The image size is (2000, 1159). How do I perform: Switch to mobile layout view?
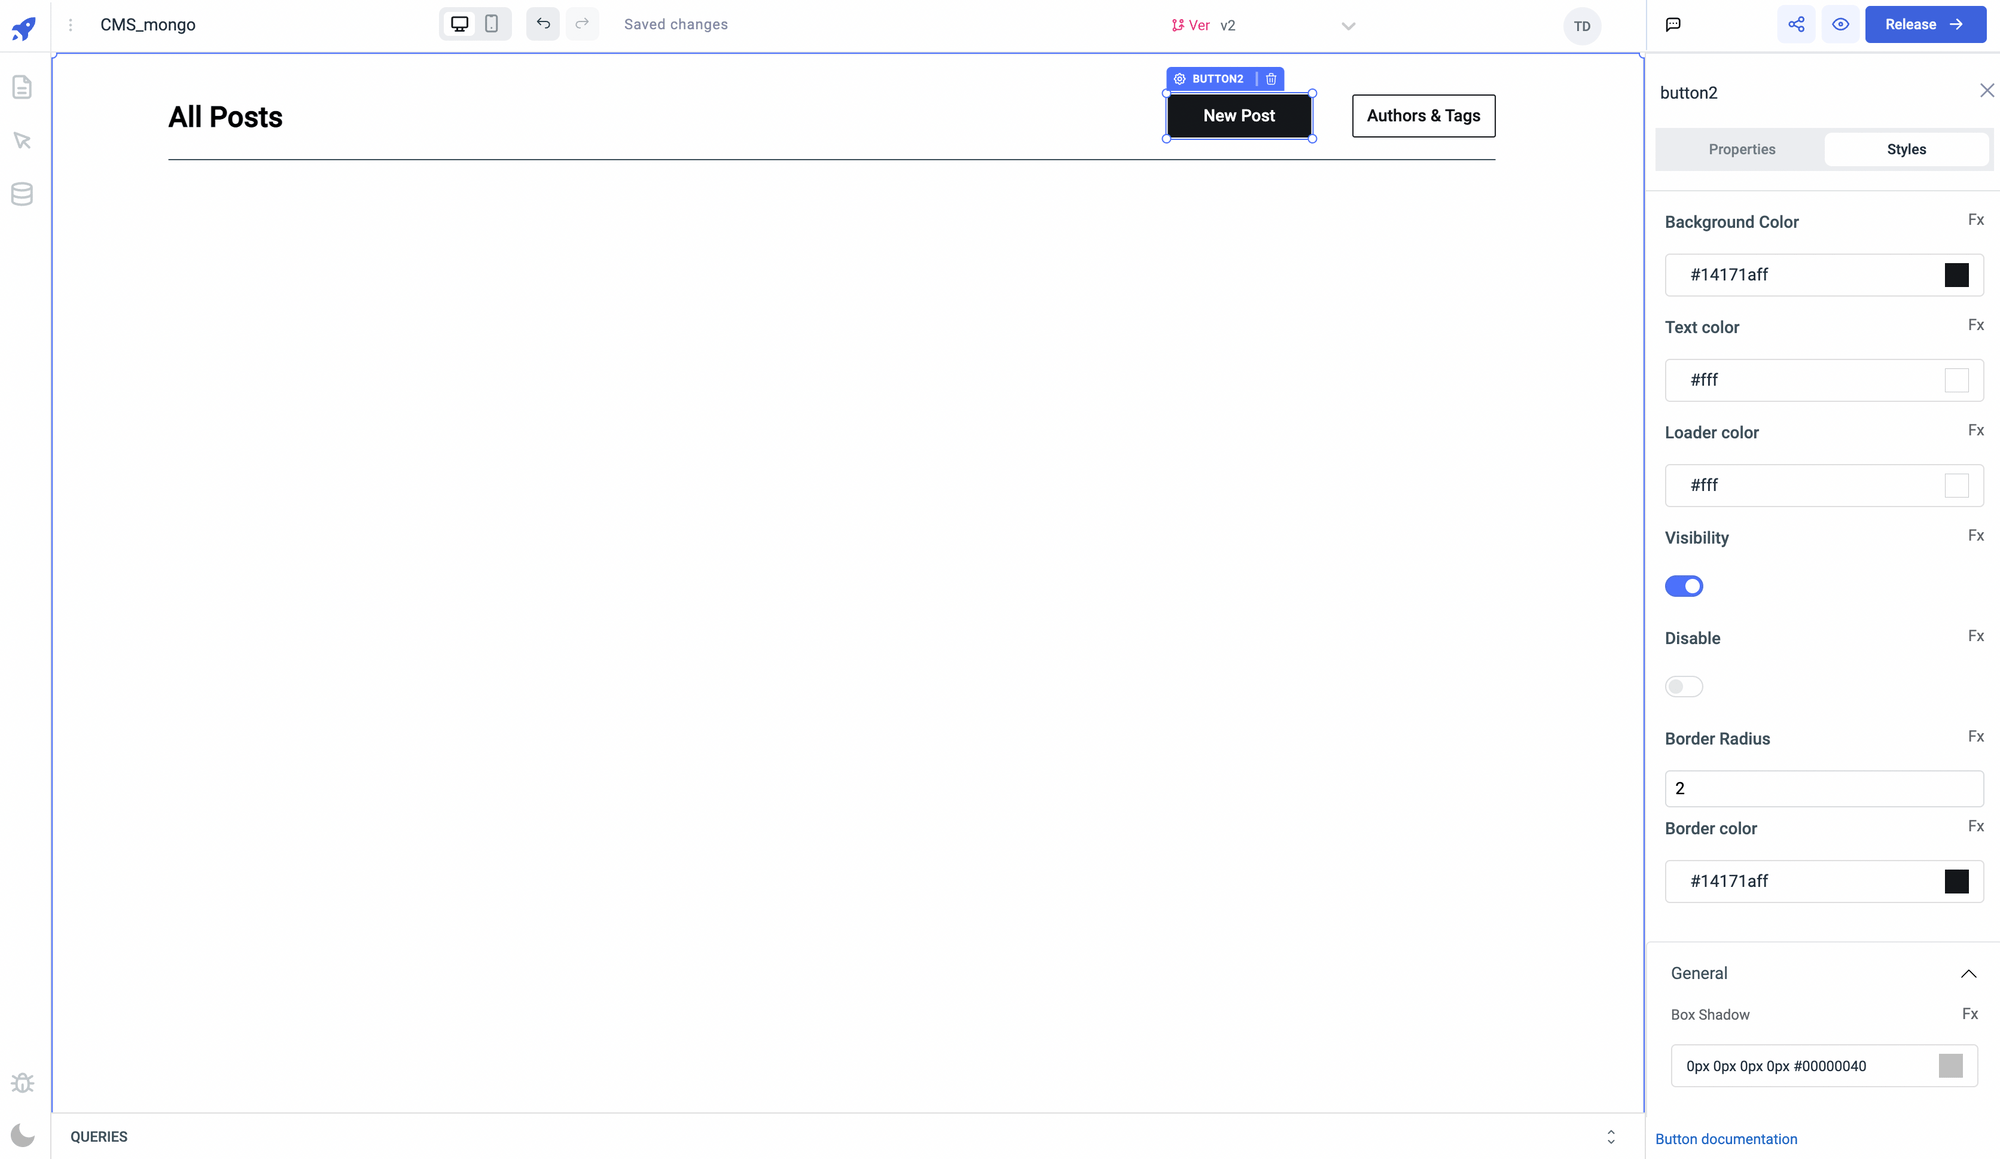tap(492, 24)
